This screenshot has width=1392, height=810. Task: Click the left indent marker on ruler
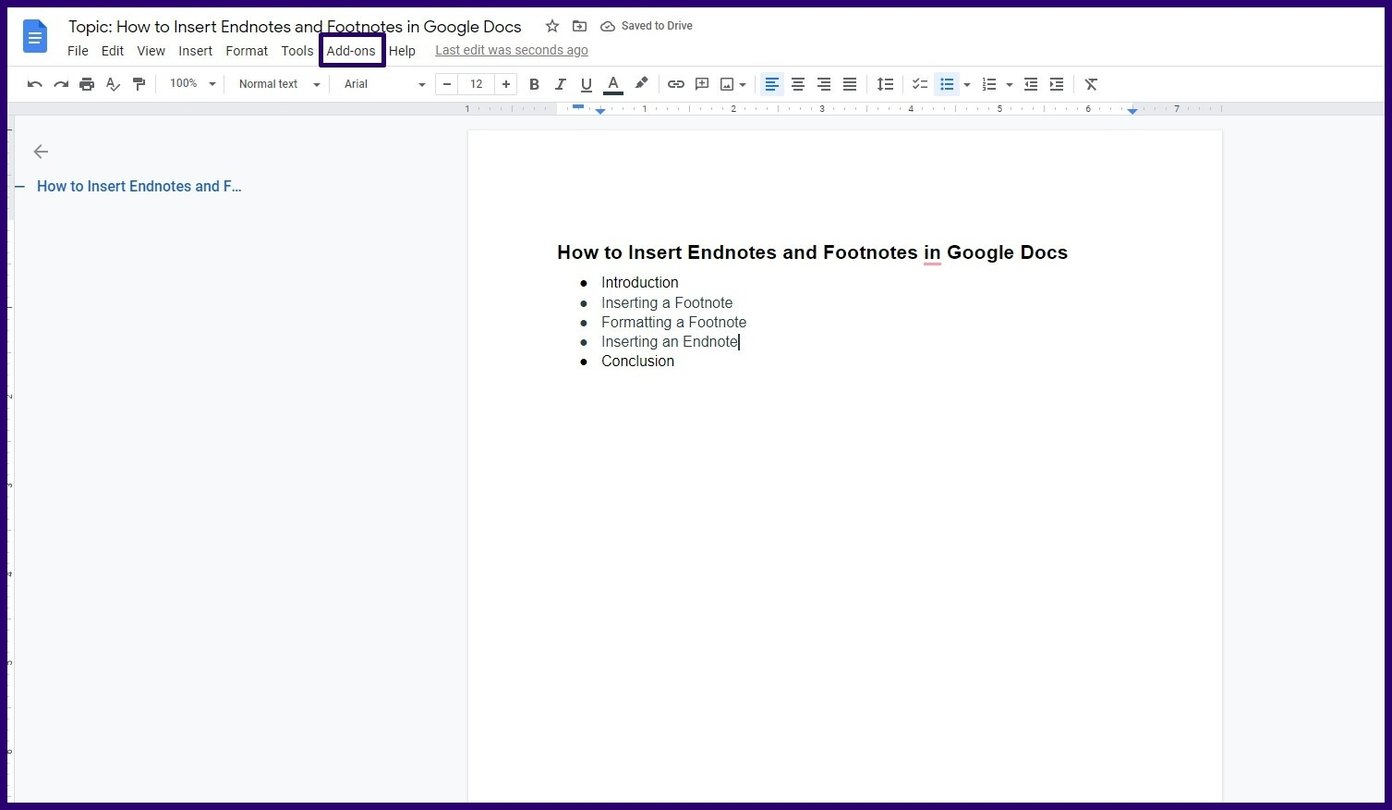coord(600,111)
